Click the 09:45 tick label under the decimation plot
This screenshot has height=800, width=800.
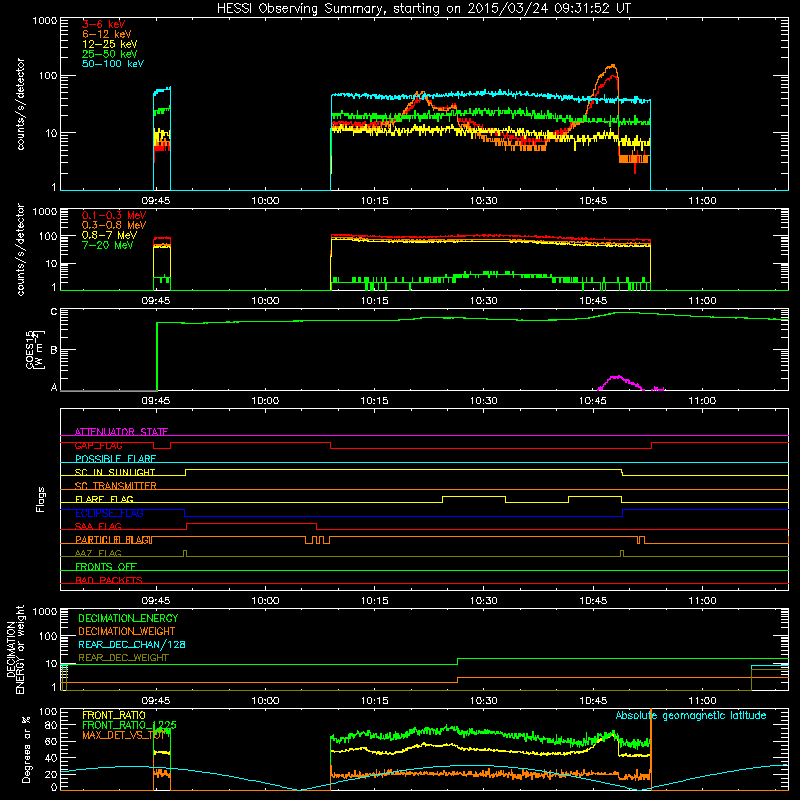pos(156,701)
